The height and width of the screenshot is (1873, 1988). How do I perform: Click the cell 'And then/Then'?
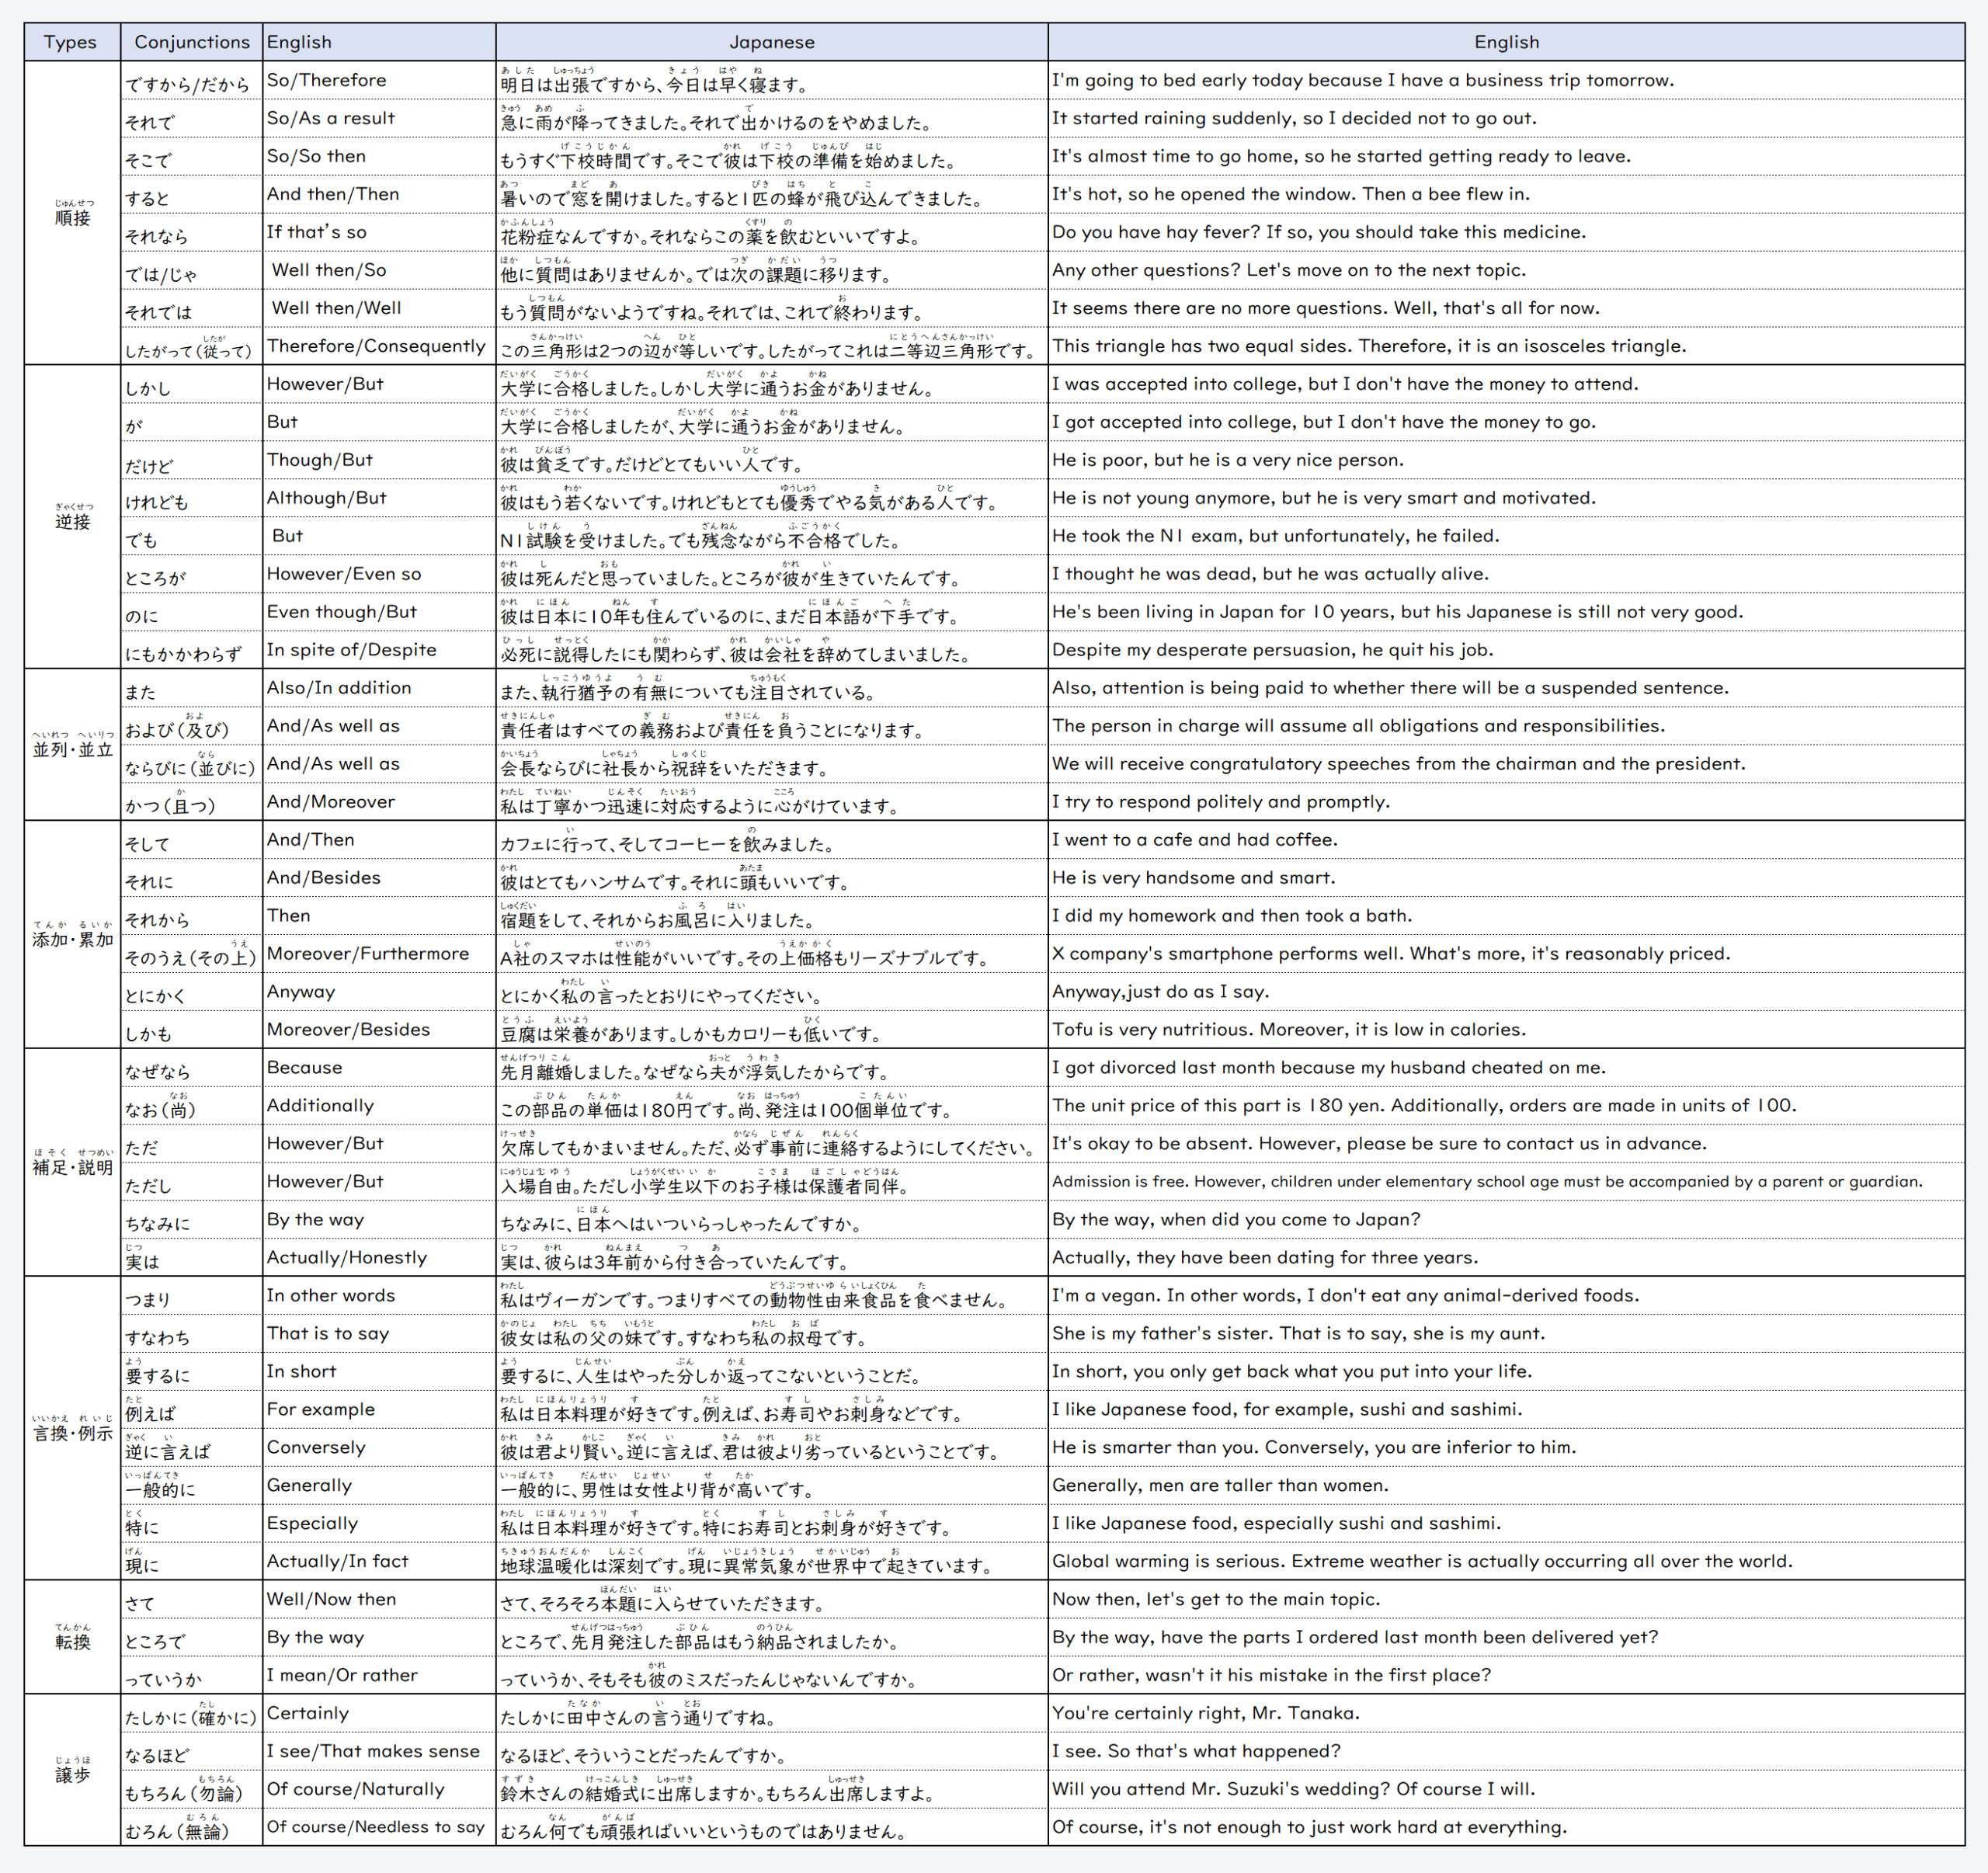pos(379,194)
